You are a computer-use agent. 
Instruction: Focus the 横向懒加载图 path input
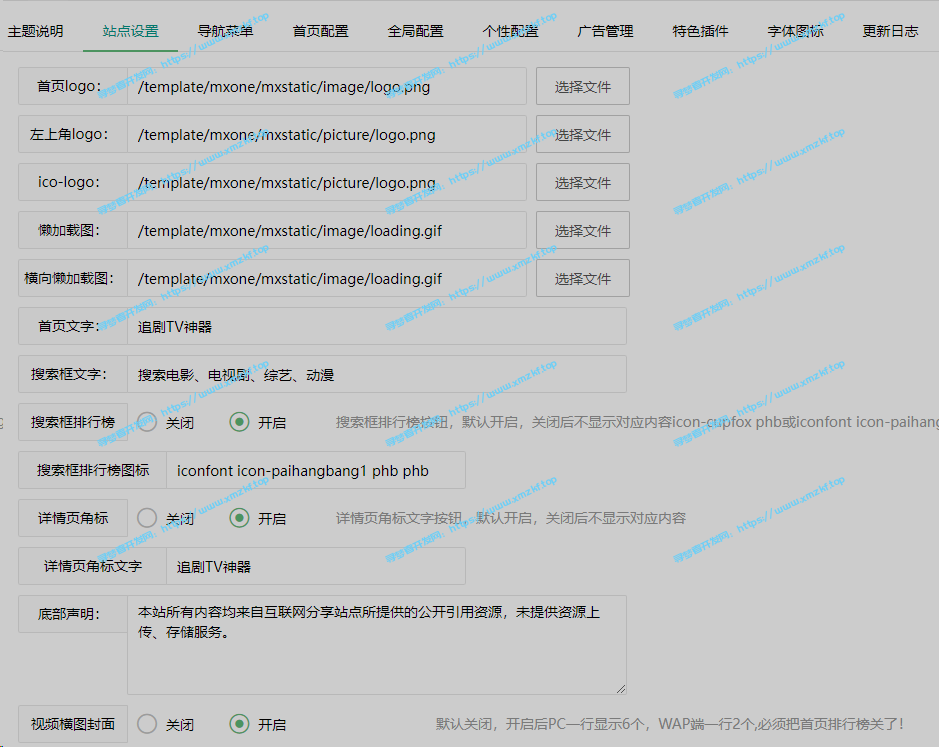327,278
